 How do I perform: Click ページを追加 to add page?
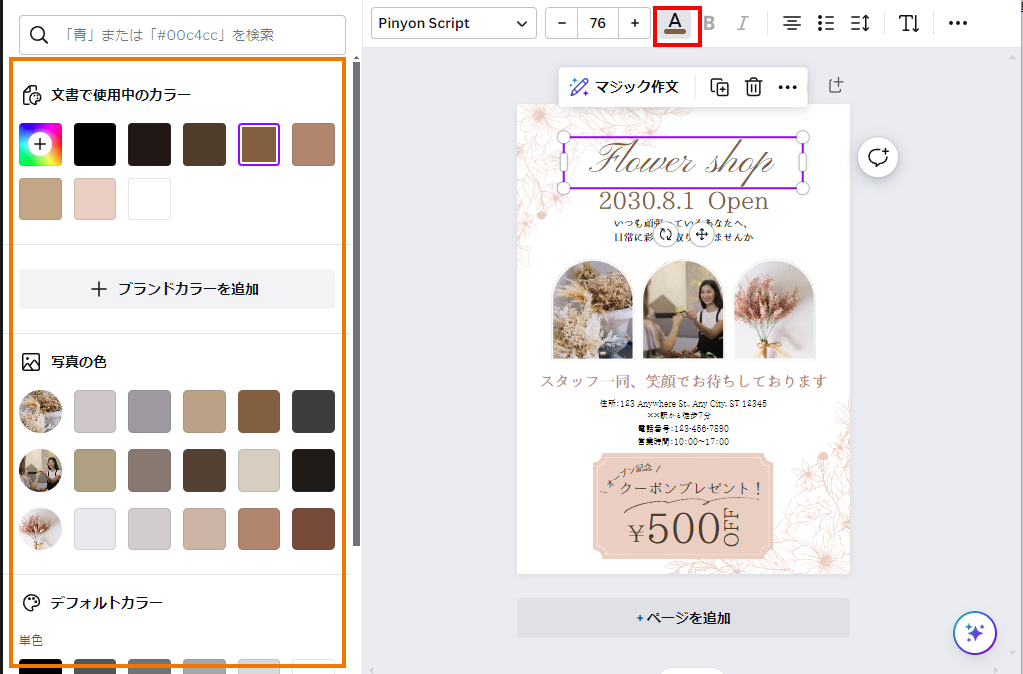[683, 618]
